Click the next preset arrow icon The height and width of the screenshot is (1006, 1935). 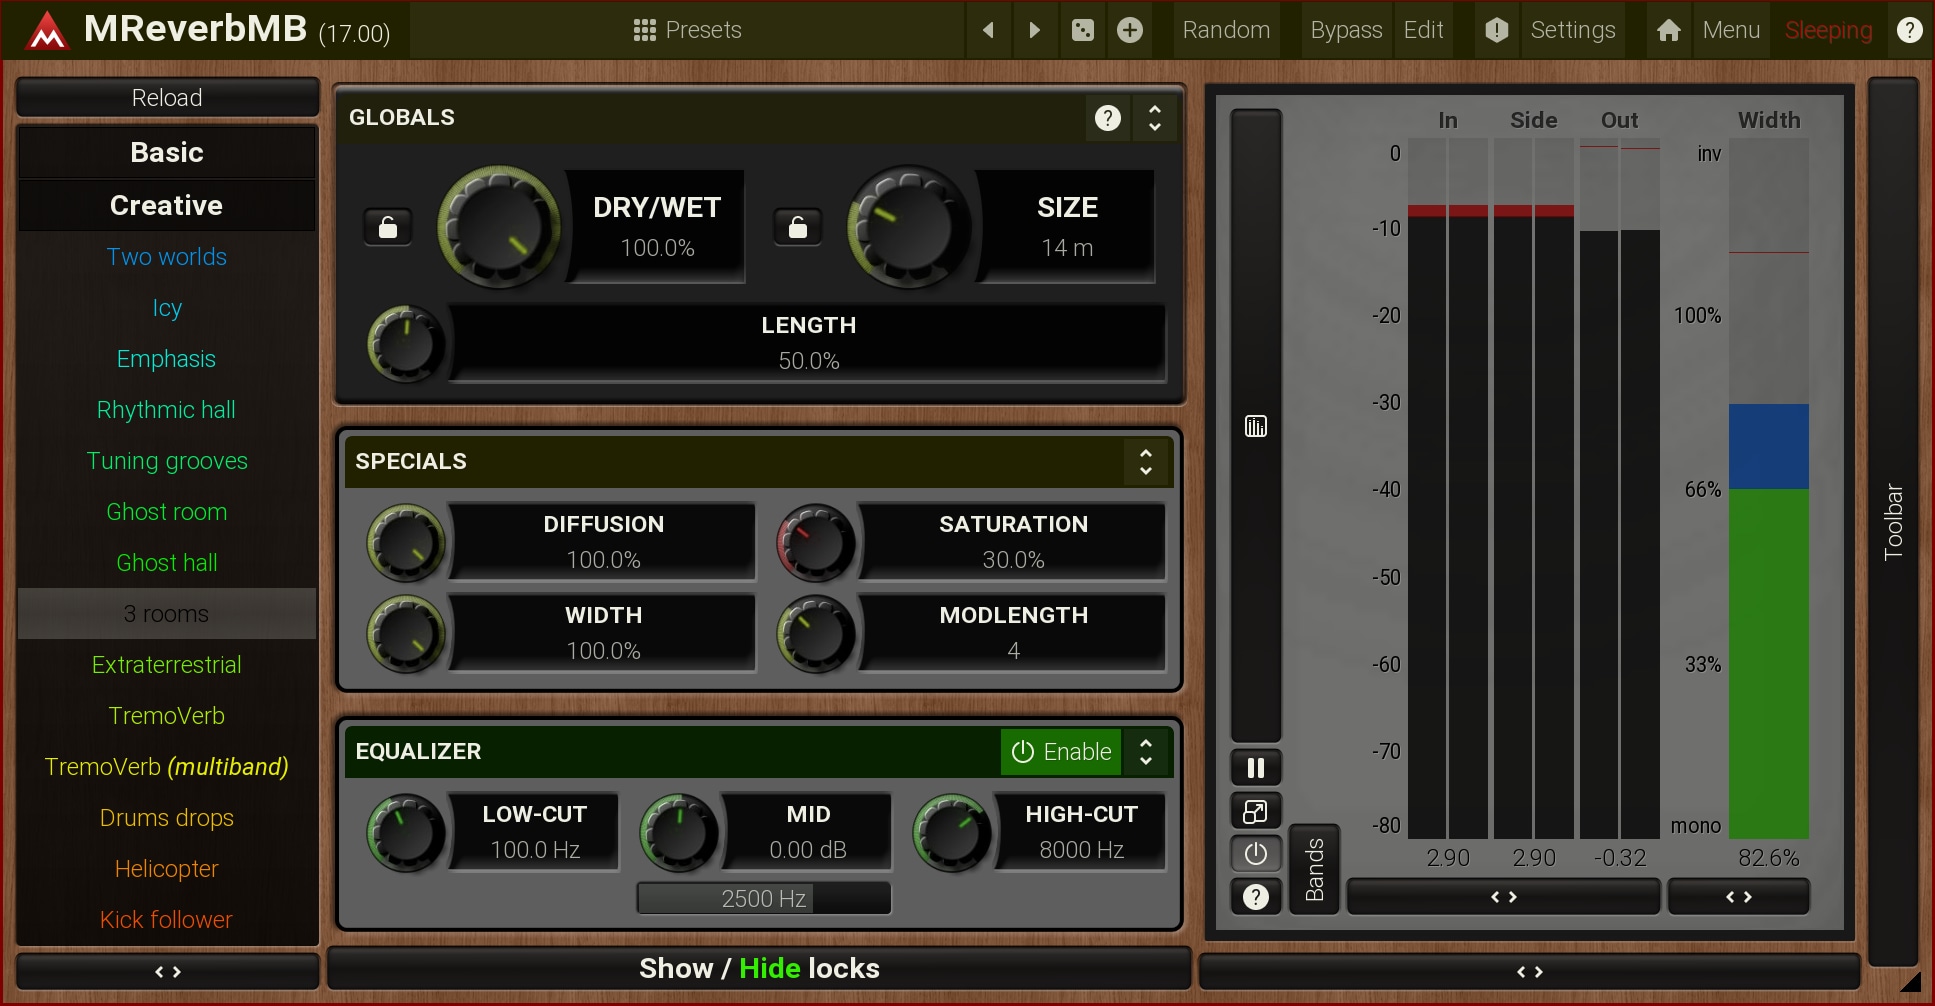tap(1035, 30)
